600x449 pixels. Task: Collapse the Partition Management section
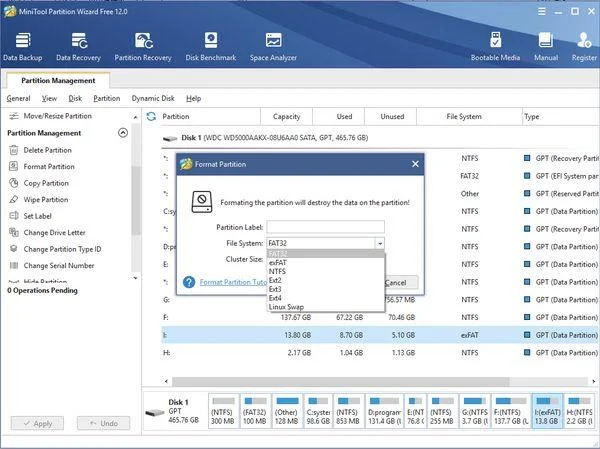(123, 133)
